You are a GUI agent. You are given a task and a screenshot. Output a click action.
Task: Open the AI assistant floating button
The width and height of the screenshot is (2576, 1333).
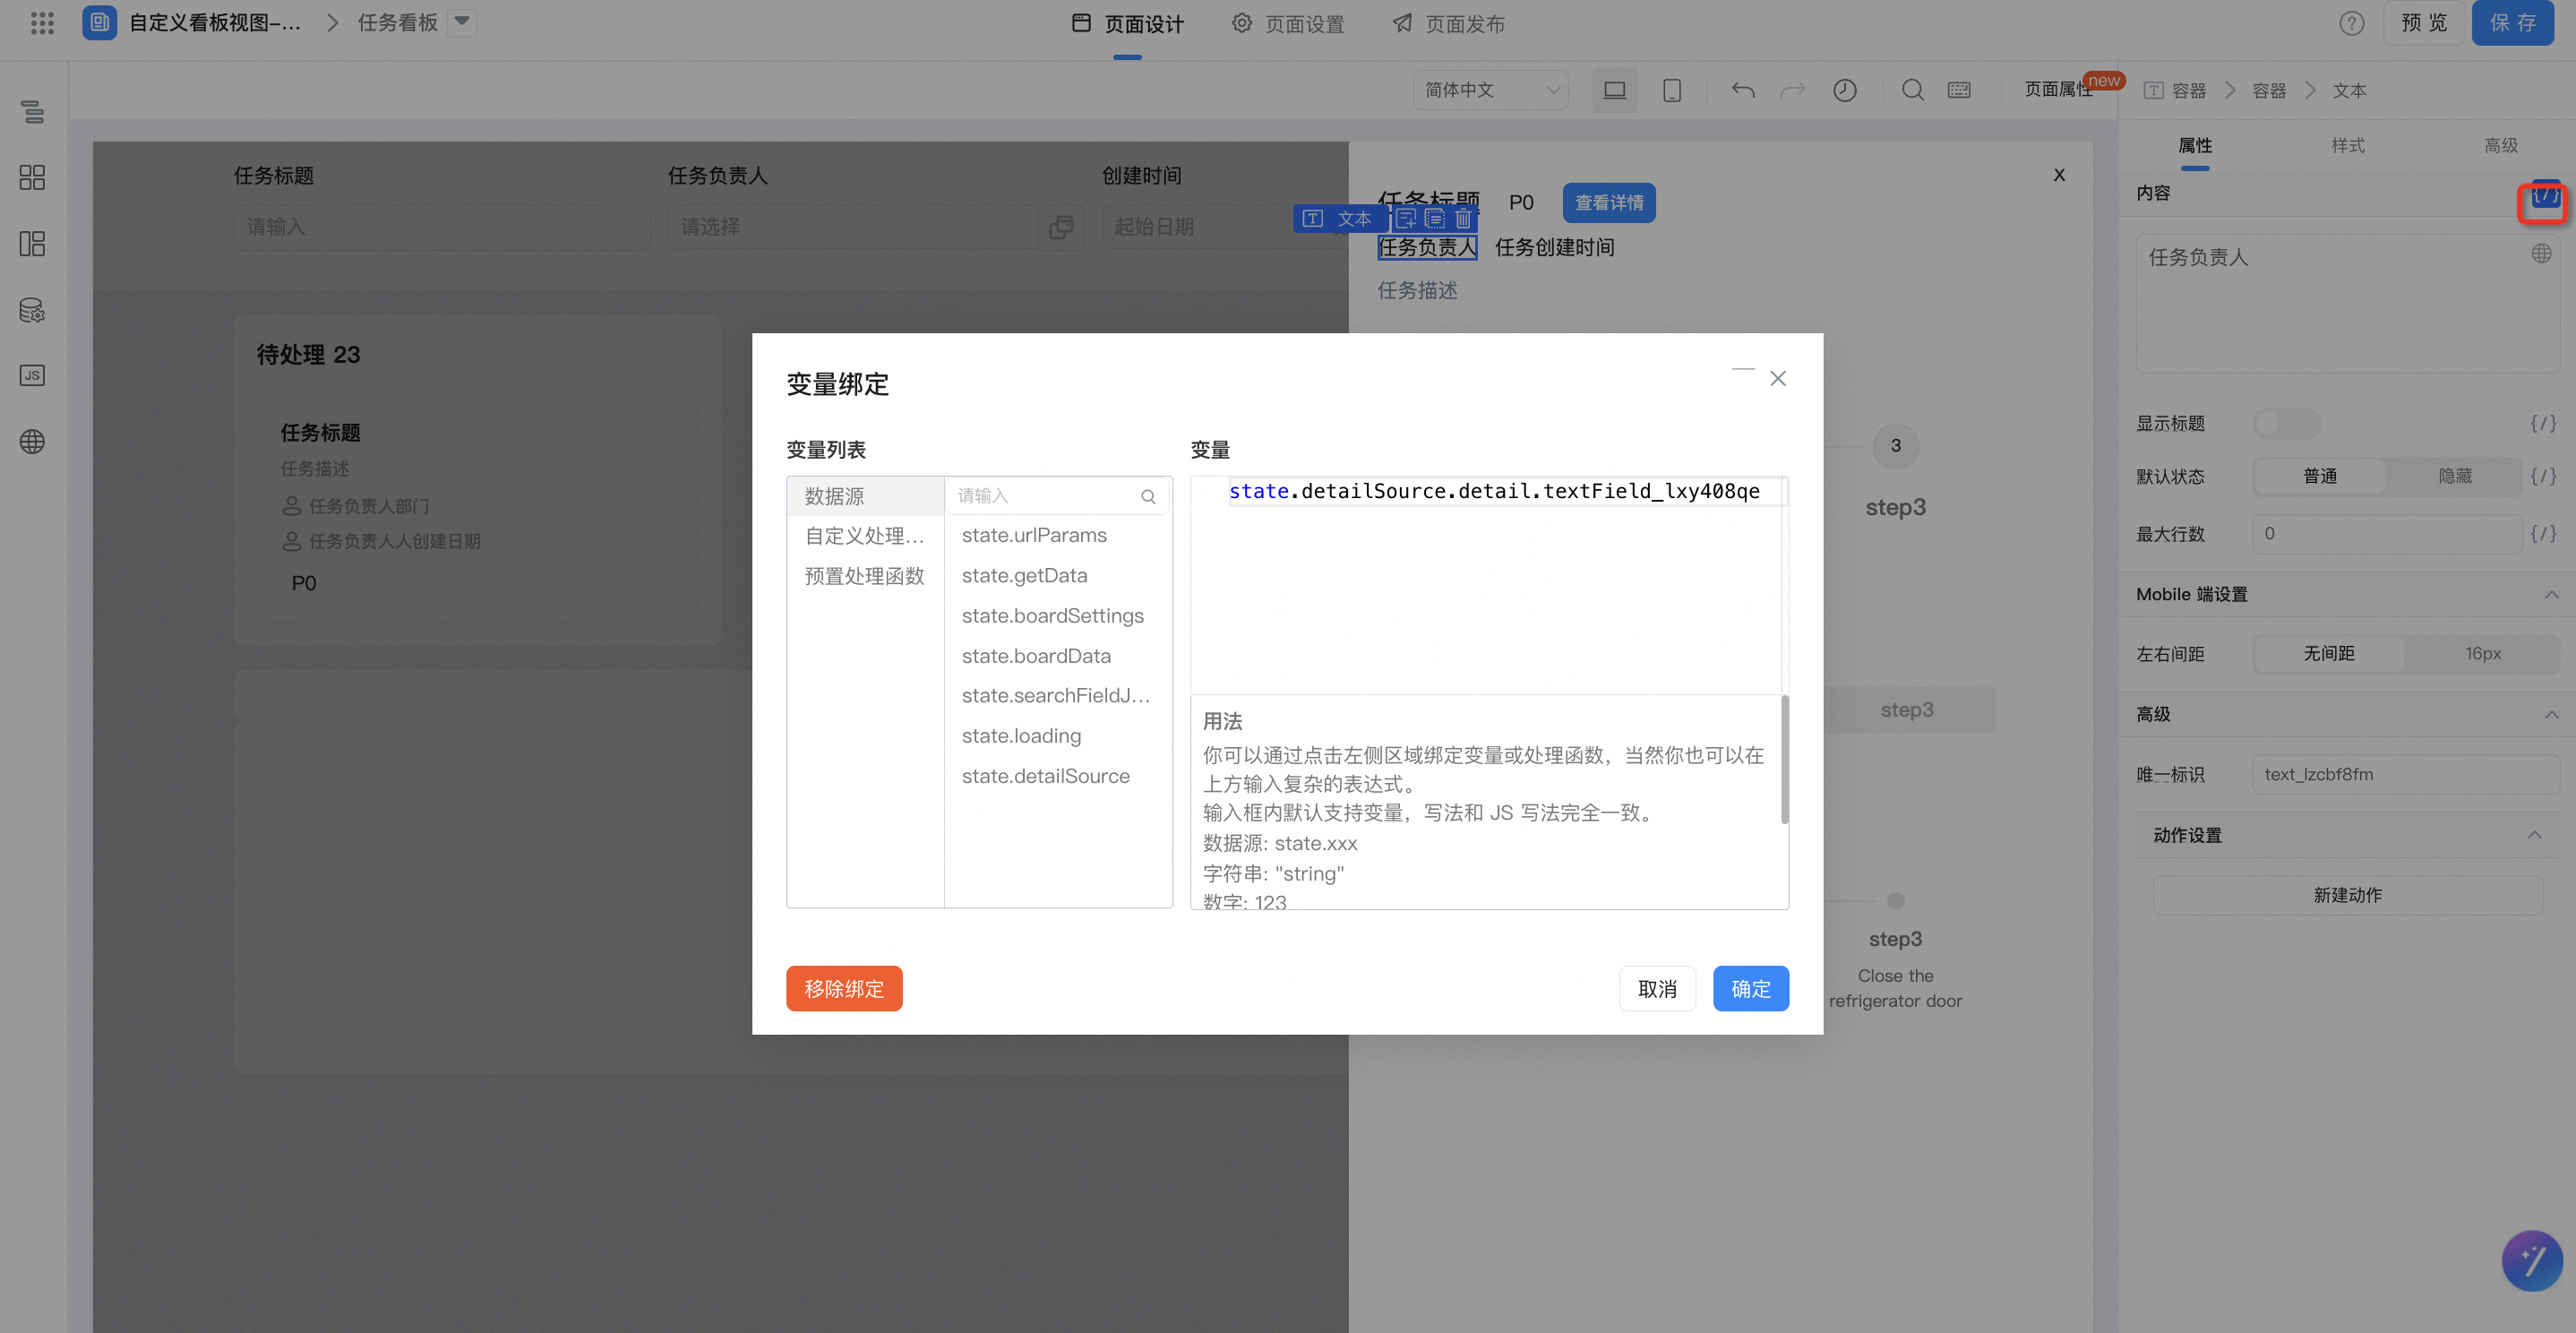tap(2532, 1261)
